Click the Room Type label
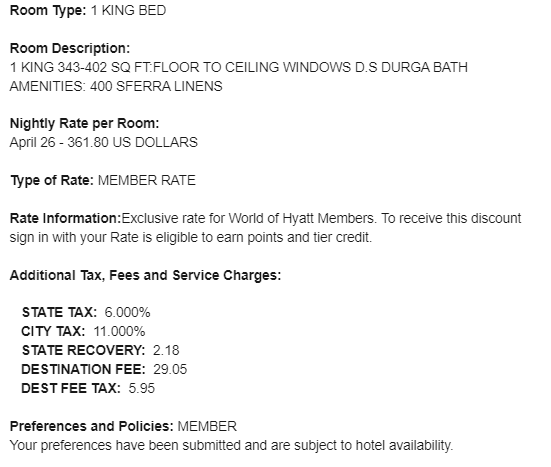The image size is (551, 467). [48, 11]
